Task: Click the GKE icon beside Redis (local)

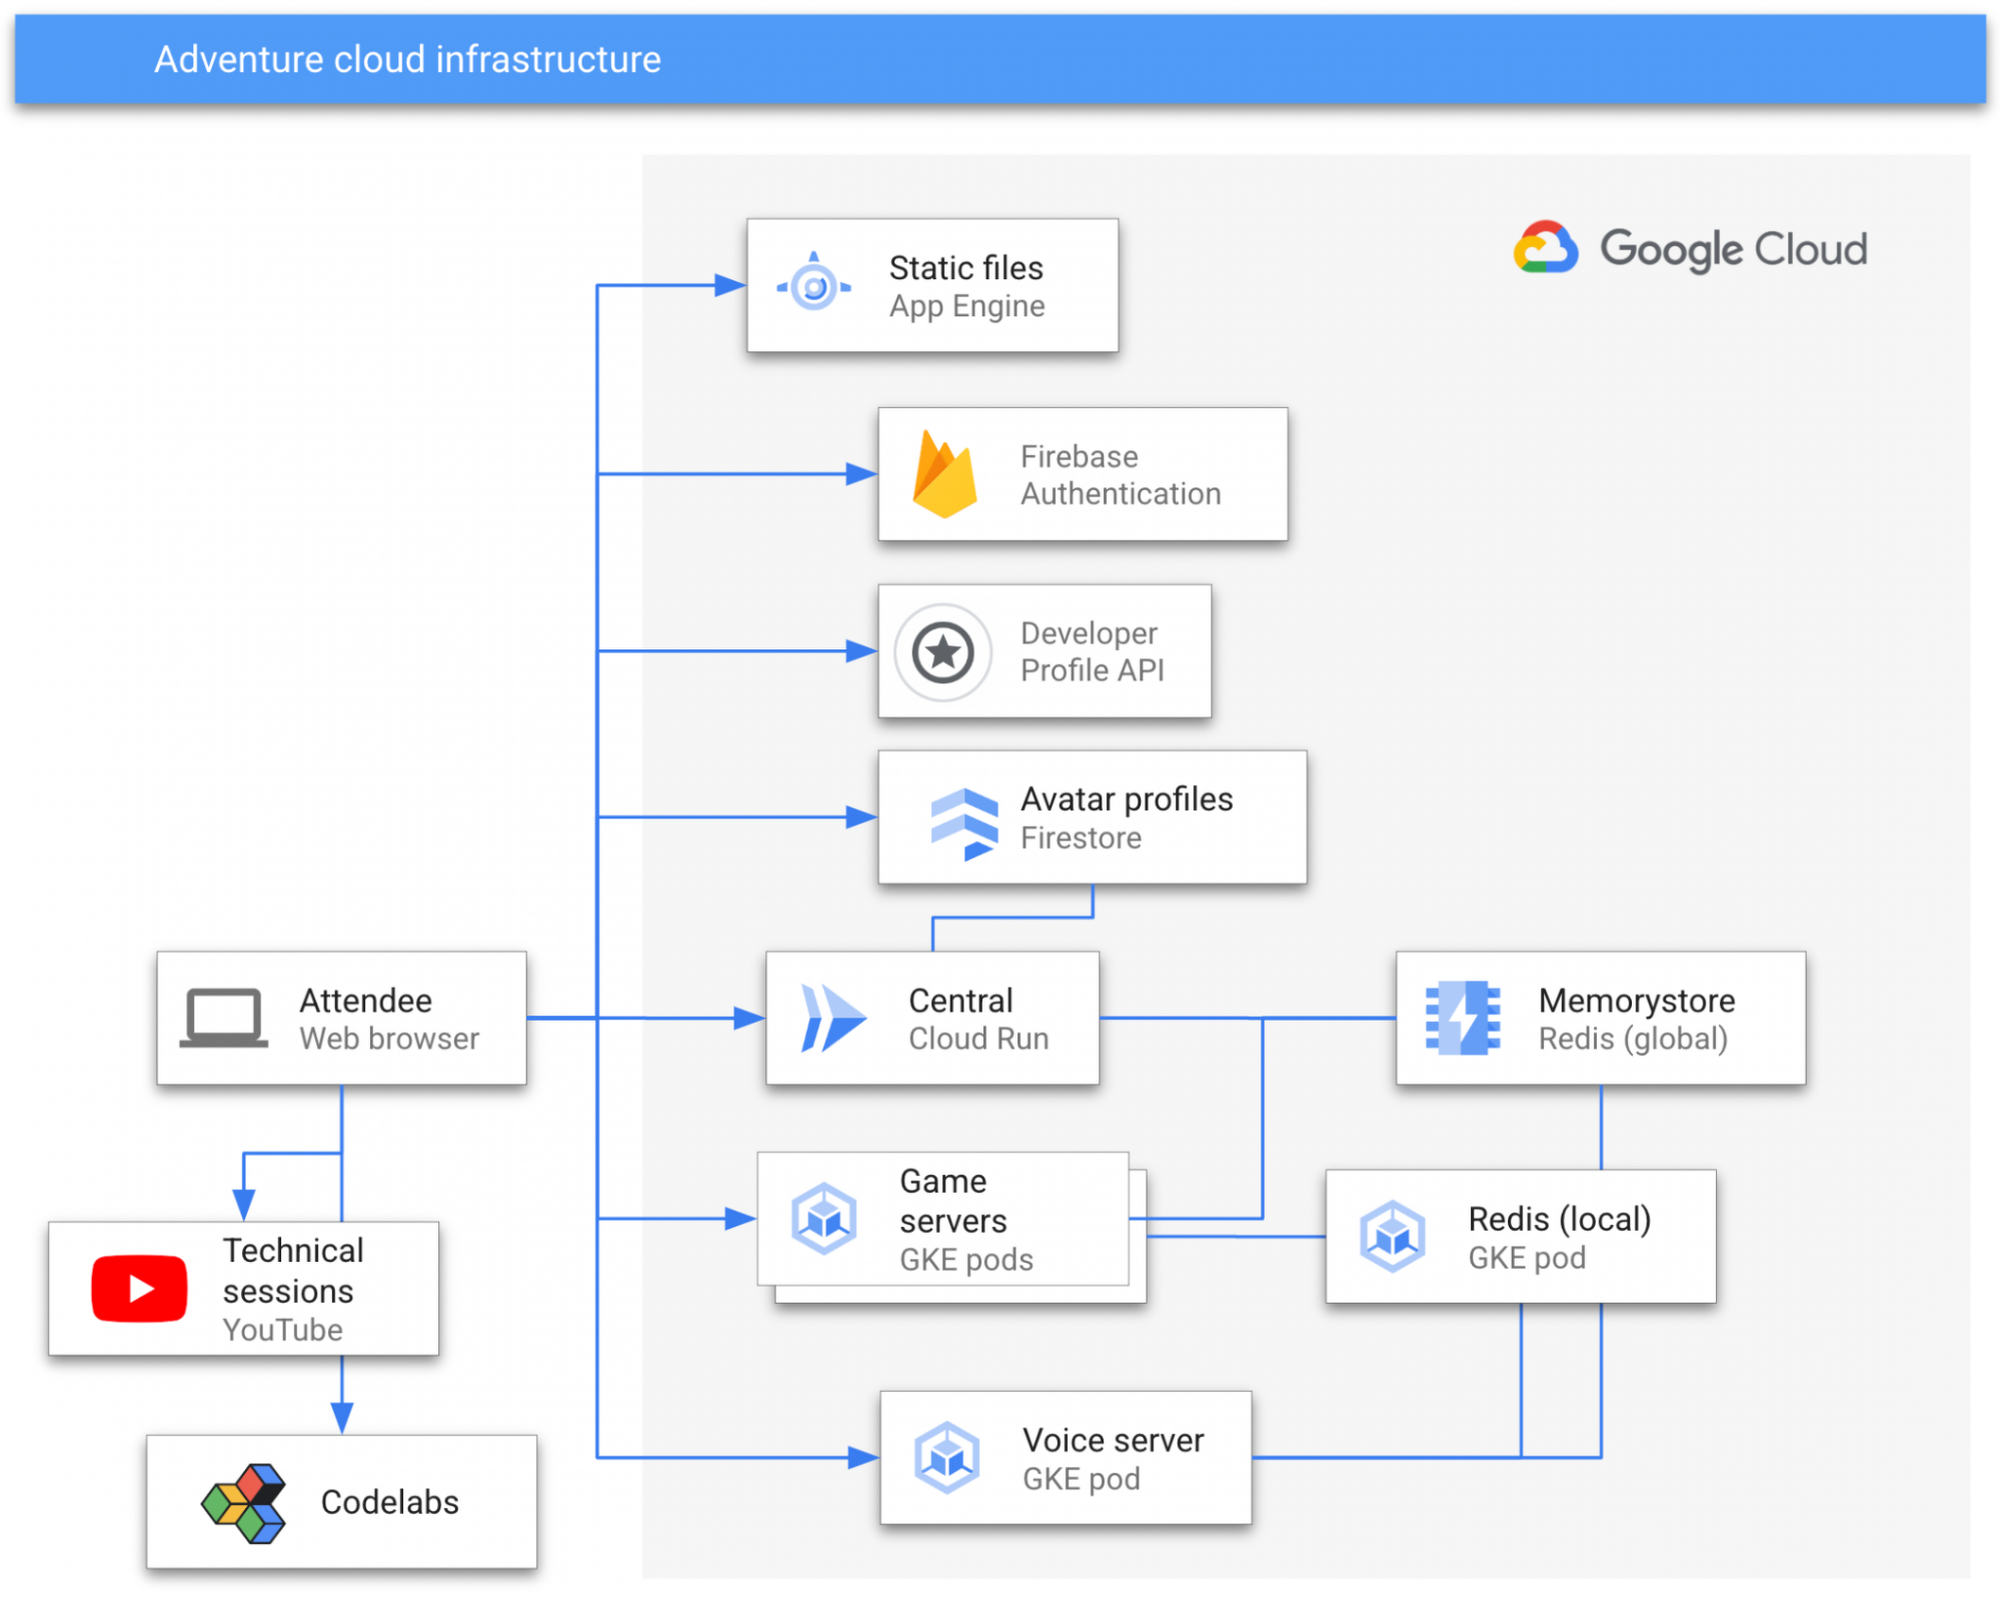Action: [x=1392, y=1236]
